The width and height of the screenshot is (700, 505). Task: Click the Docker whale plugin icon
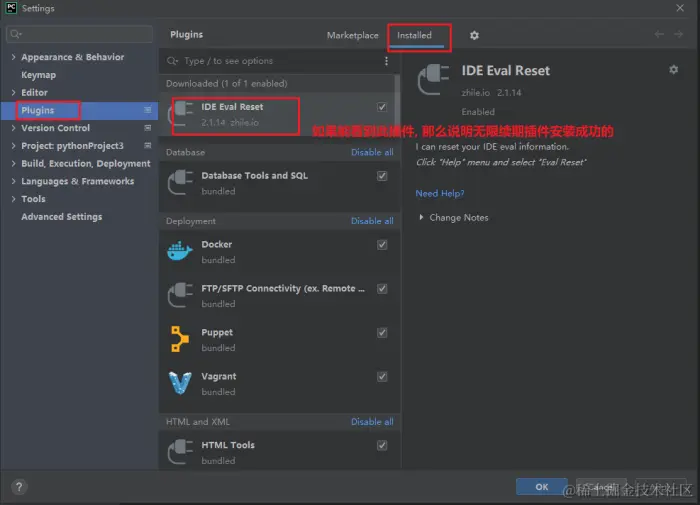(x=180, y=251)
